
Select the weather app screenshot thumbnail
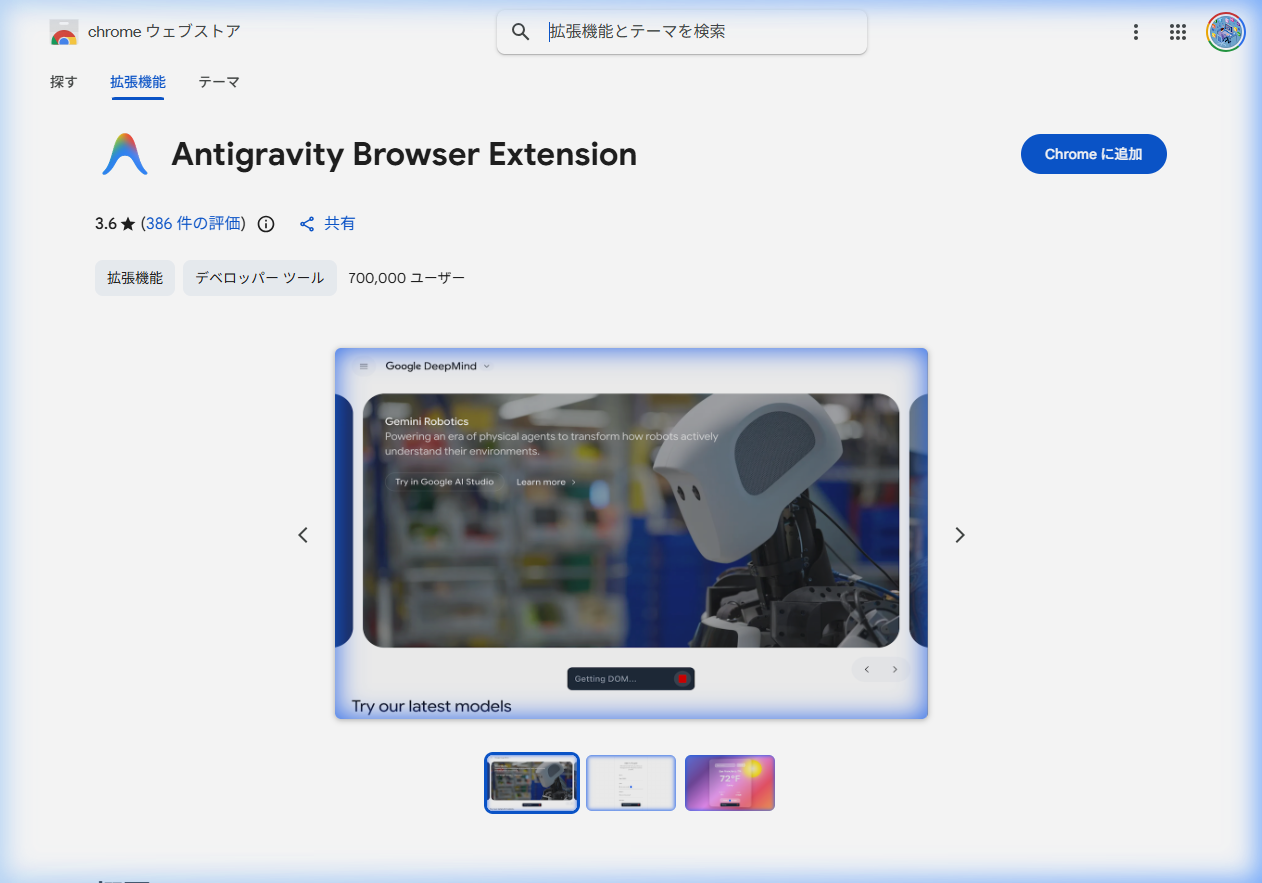coord(730,782)
